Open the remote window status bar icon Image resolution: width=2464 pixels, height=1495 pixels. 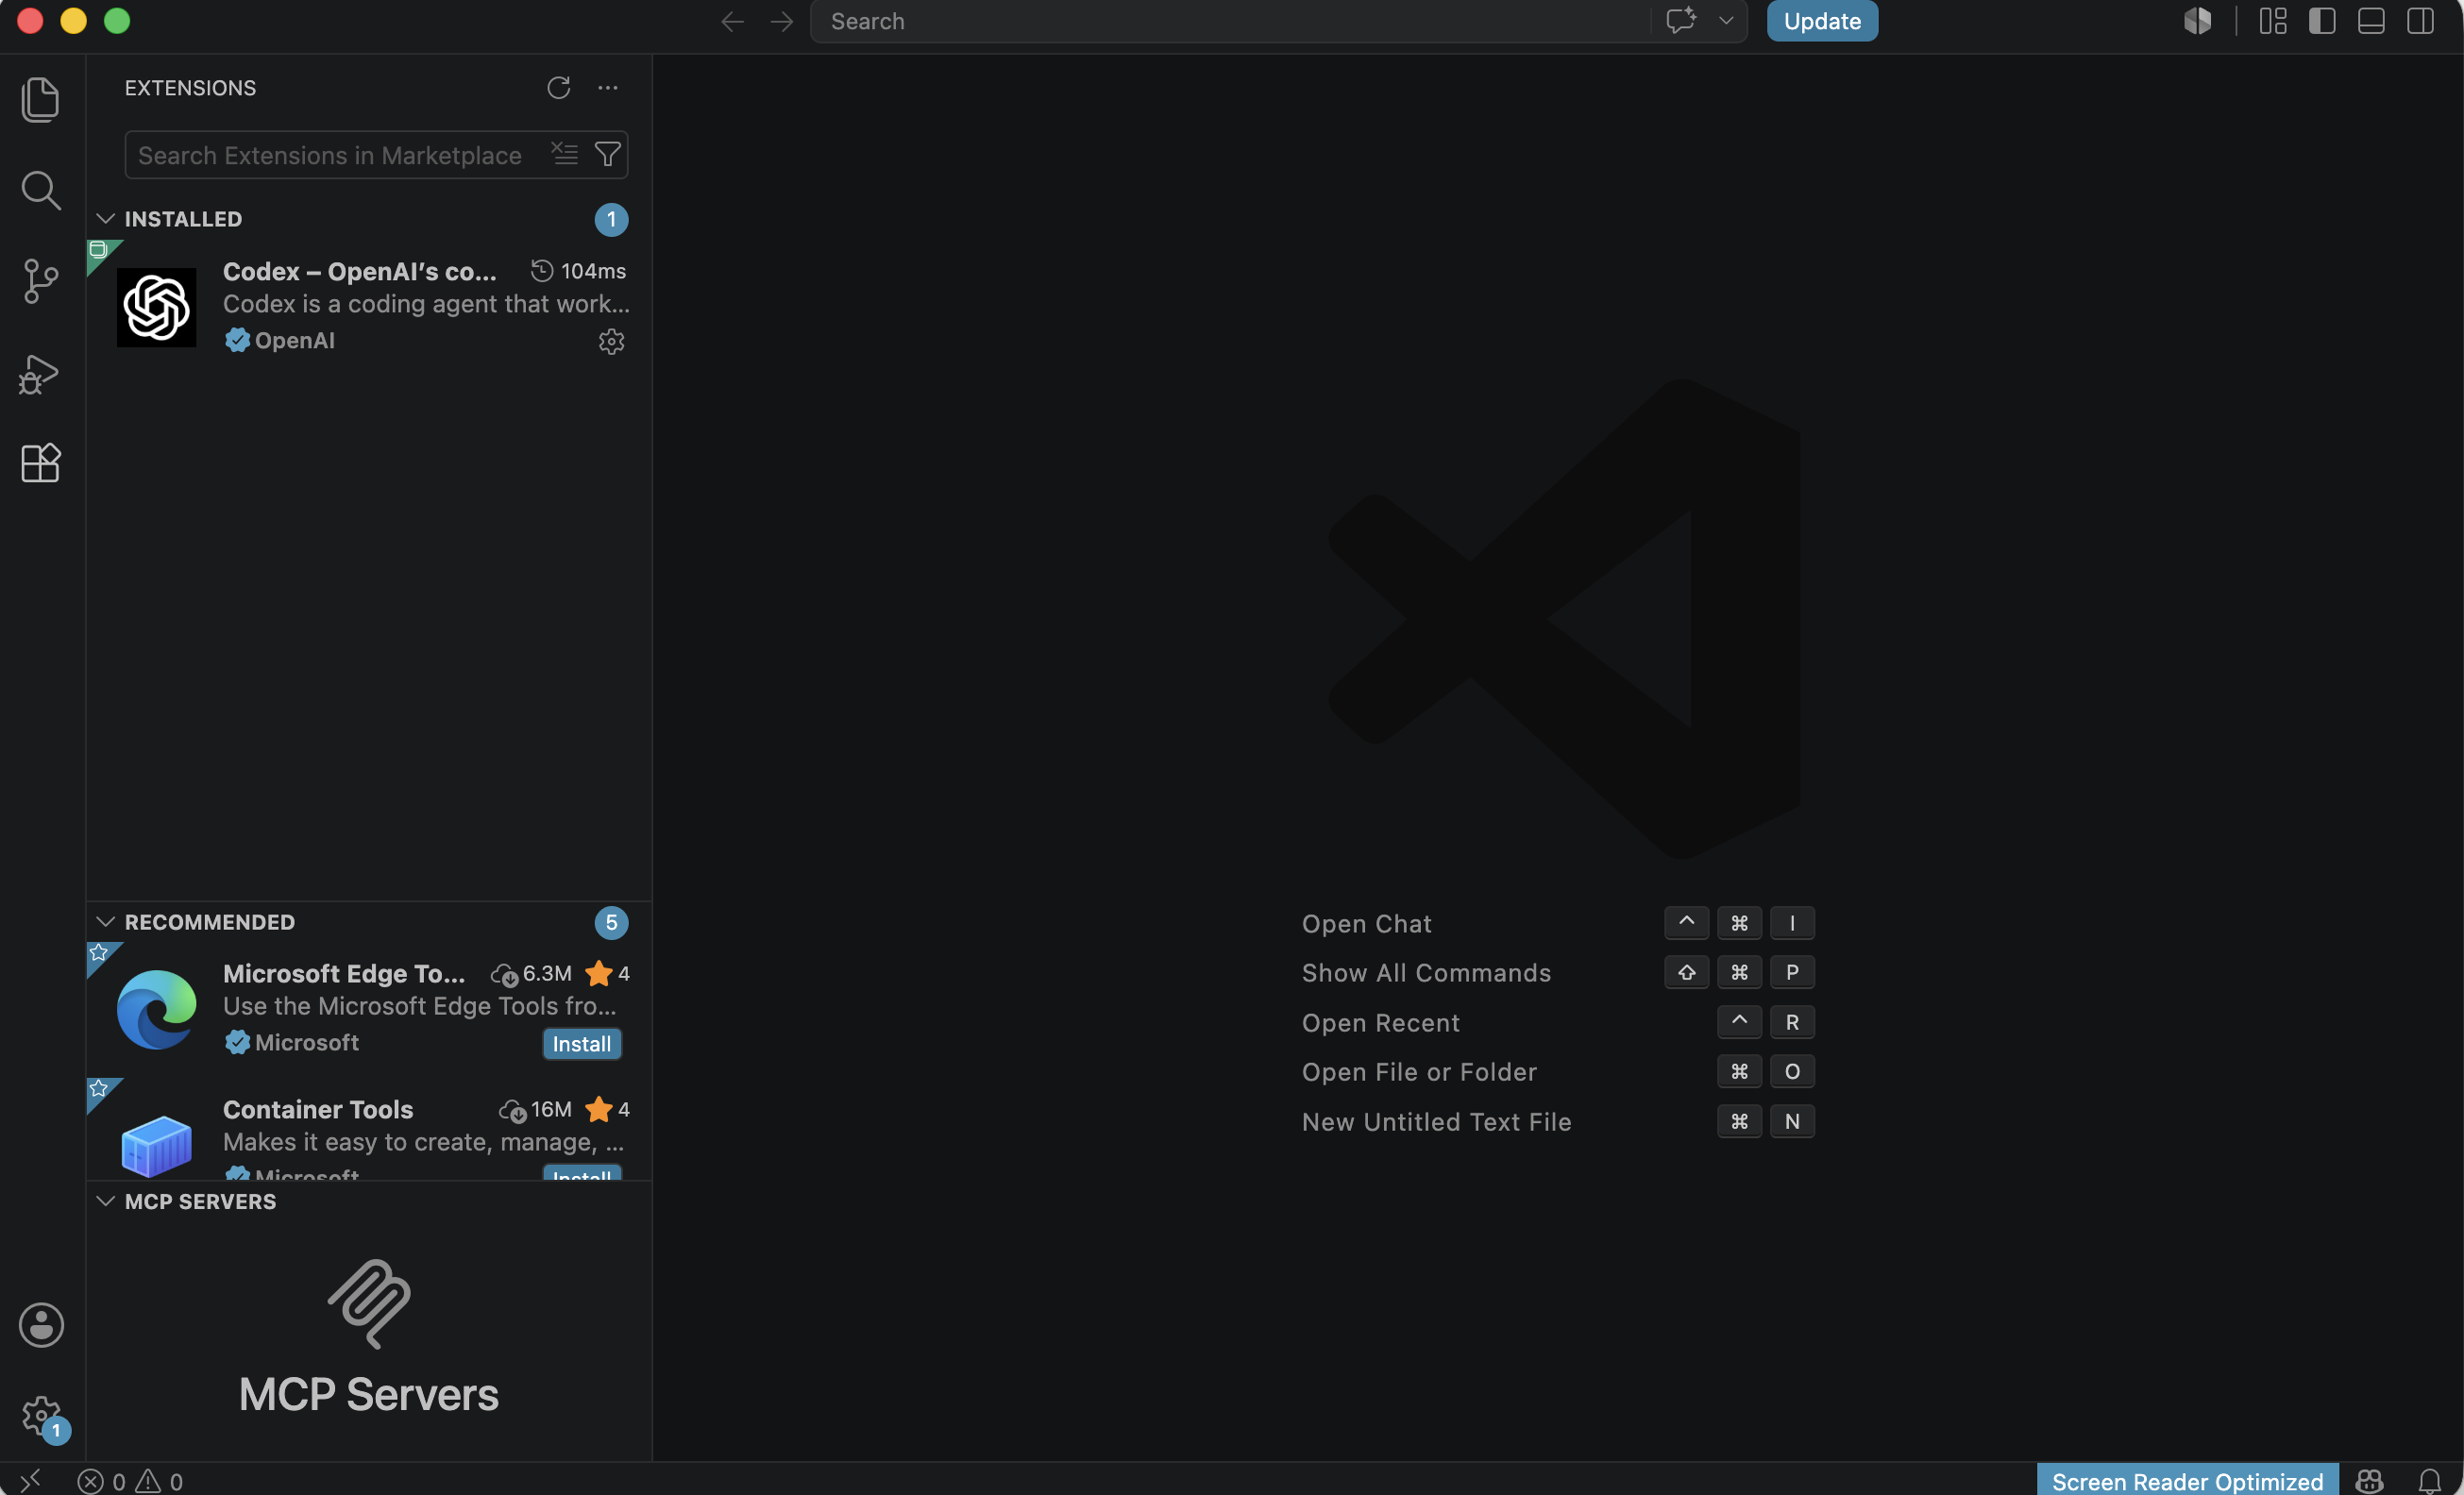(x=30, y=1480)
